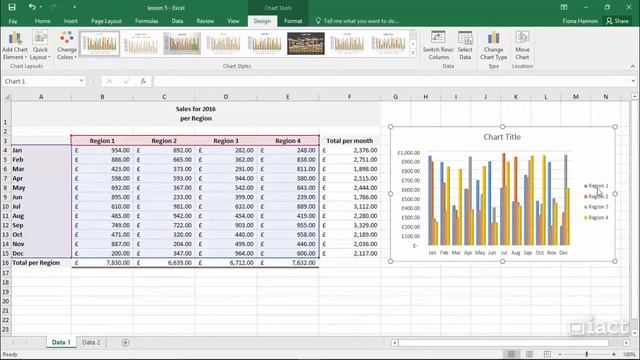Click zoom out minus button

tap(560, 354)
